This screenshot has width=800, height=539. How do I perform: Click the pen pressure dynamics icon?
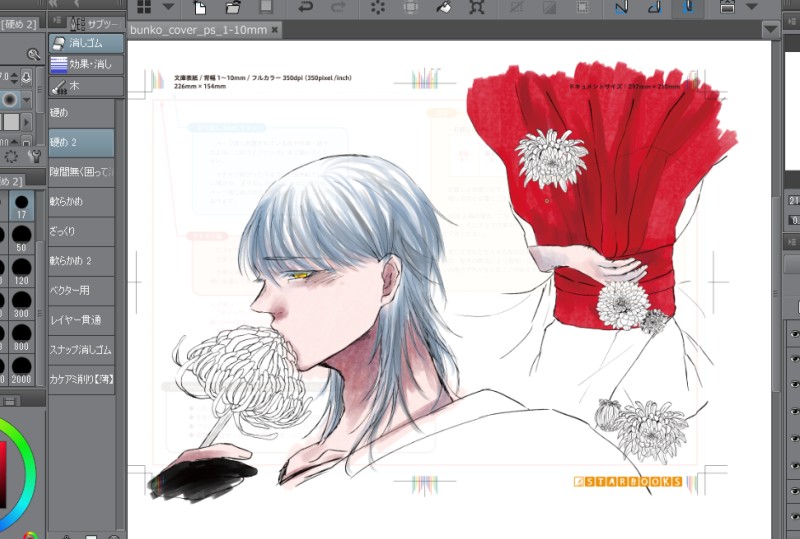[x=26, y=78]
